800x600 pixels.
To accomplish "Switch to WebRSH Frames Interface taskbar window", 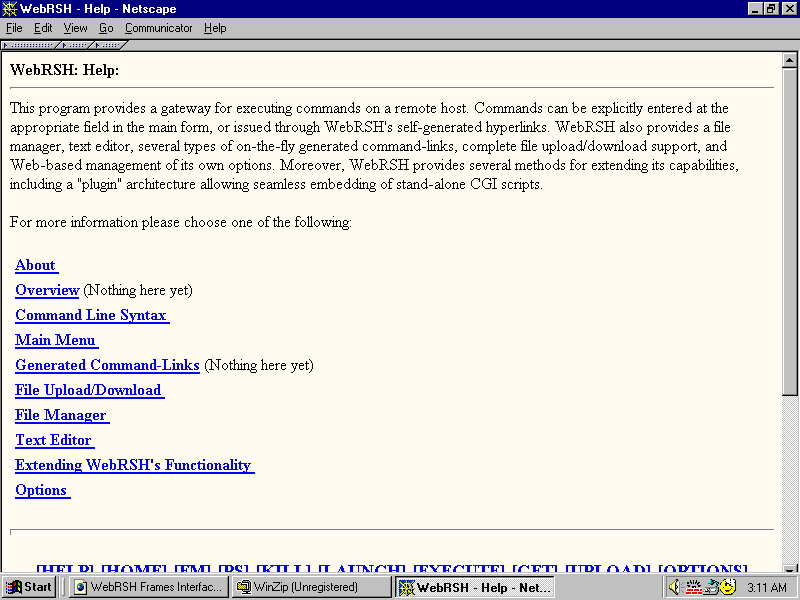I will (148, 587).
